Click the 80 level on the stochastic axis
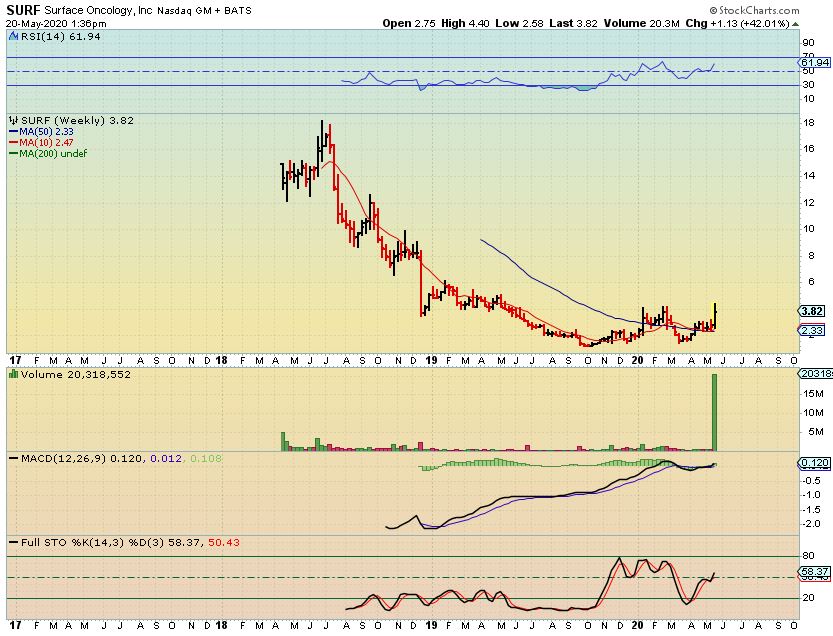 809,556
